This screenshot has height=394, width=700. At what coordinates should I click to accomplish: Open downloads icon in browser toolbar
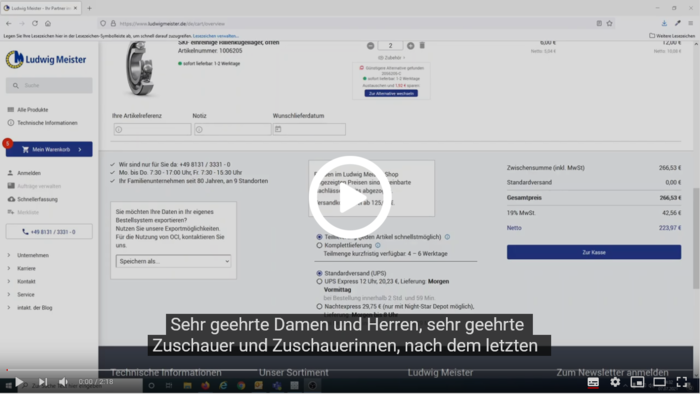664,23
